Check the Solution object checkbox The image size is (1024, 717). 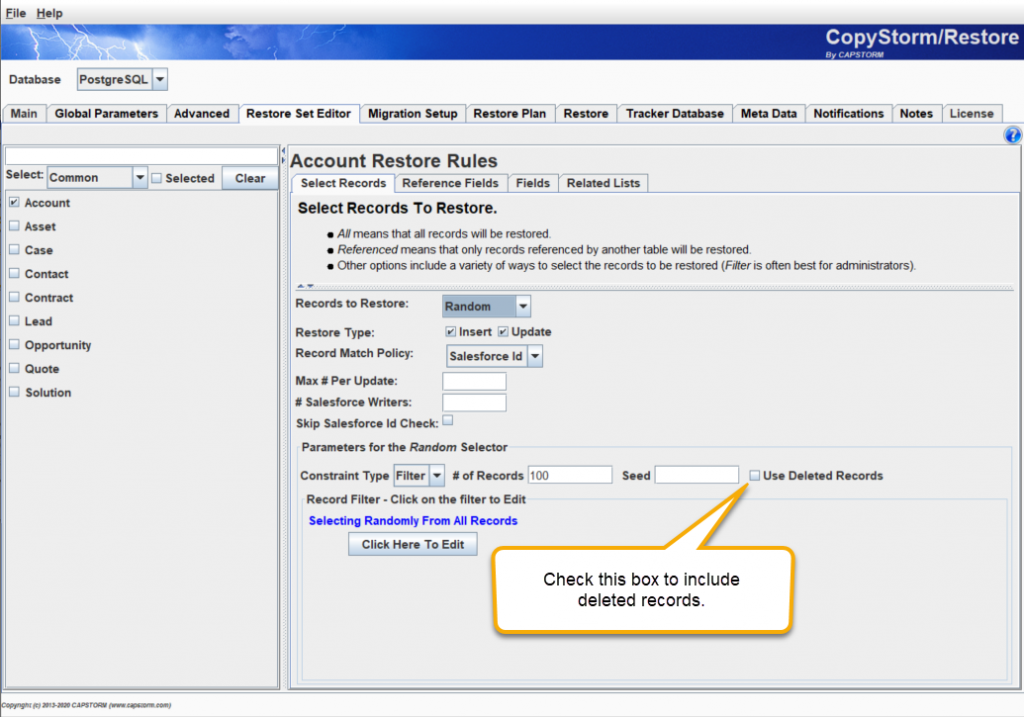[x=14, y=392]
